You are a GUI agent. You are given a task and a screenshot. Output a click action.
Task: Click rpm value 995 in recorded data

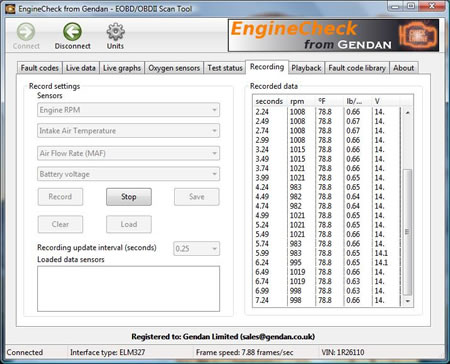point(296,263)
